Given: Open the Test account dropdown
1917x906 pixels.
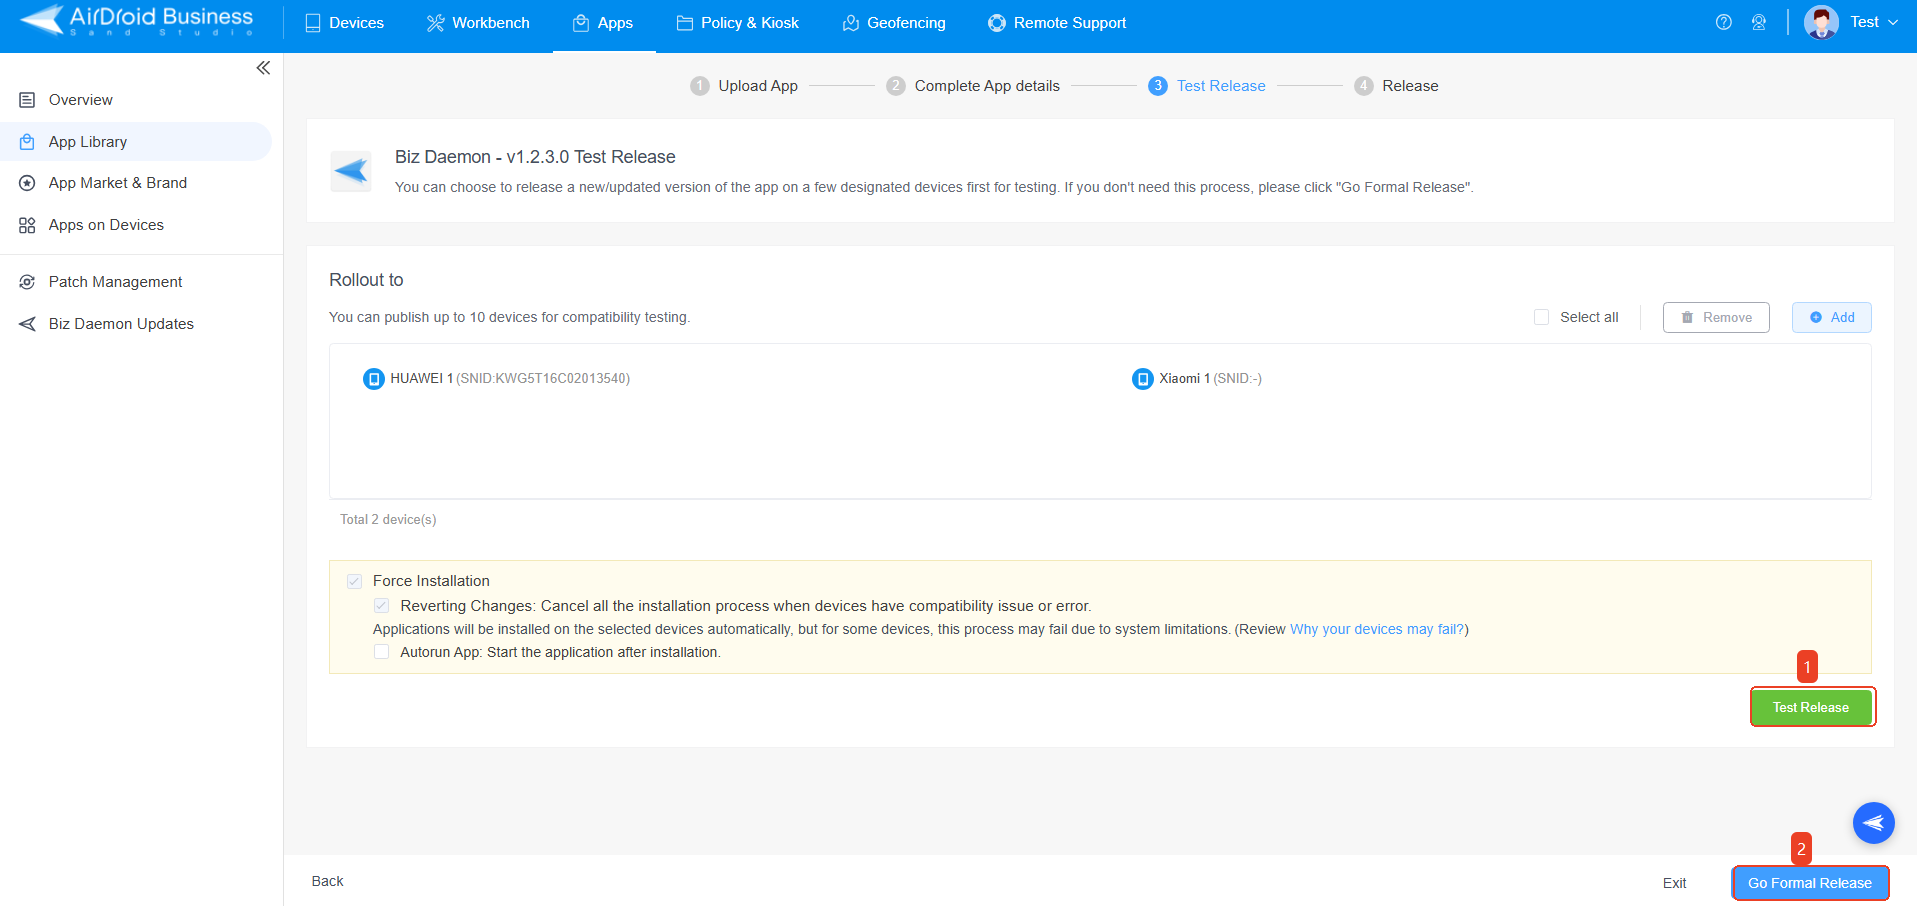Looking at the screenshot, I should click(1866, 21).
